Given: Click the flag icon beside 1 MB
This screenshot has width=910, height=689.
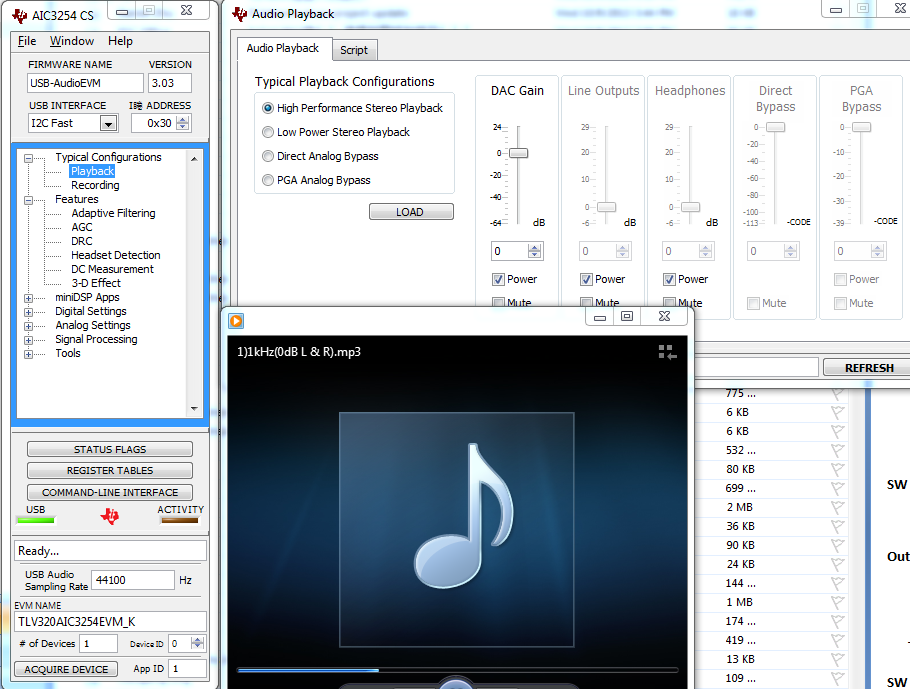Looking at the screenshot, I should click(837, 603).
